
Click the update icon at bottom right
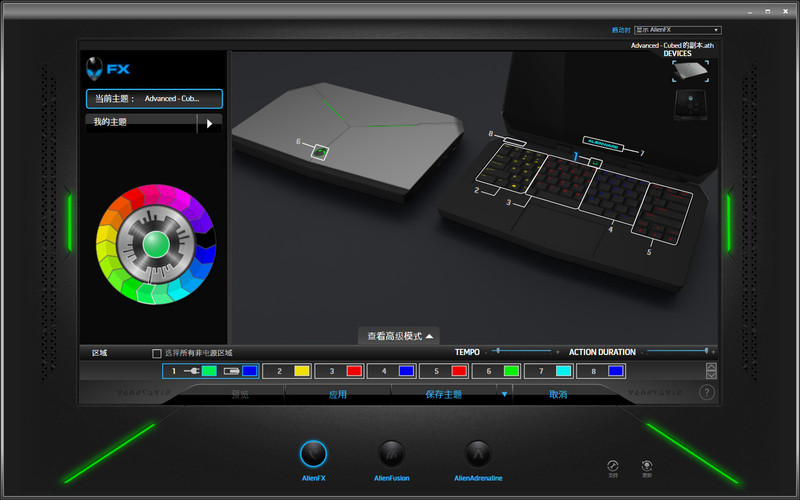point(647,466)
